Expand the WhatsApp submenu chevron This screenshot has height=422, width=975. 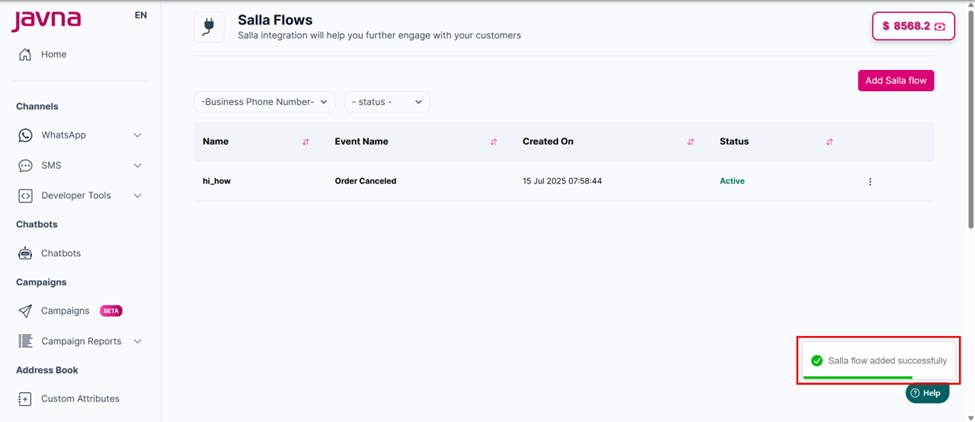pos(138,135)
